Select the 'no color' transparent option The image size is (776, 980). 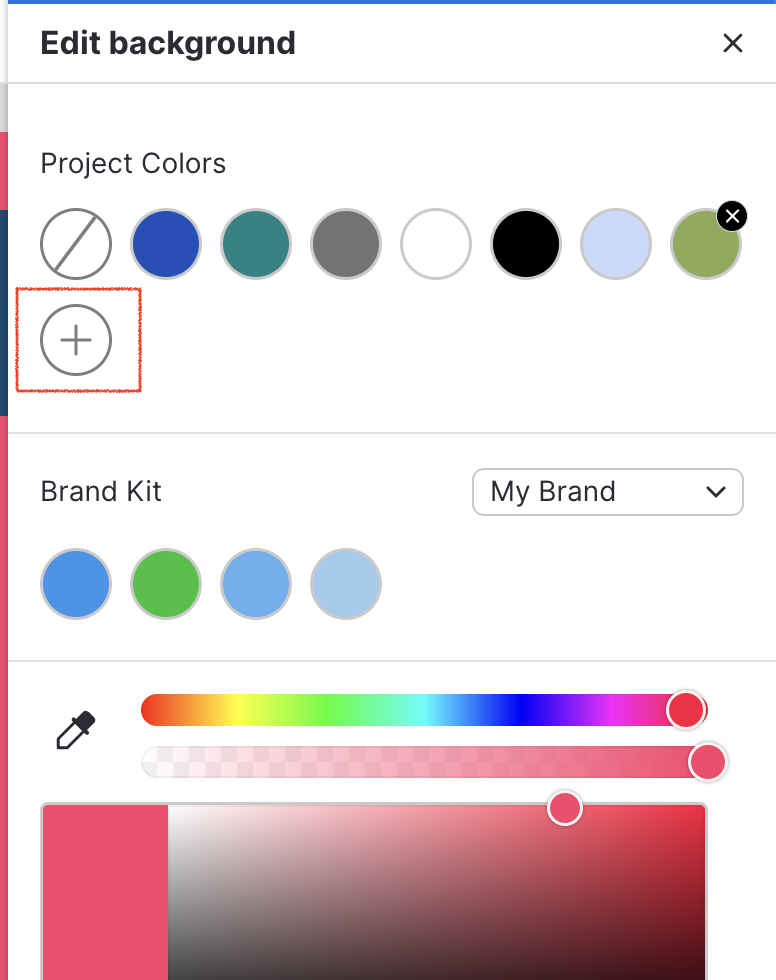tap(76, 244)
